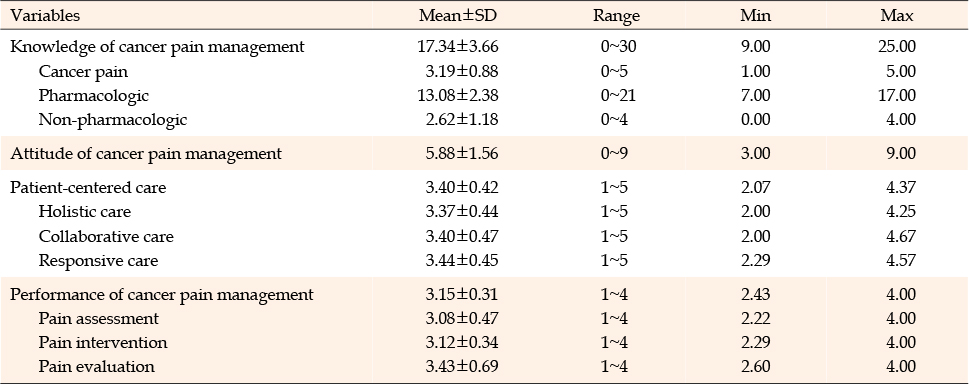Select the Min column header
969x387 pixels.
(755, 15)
